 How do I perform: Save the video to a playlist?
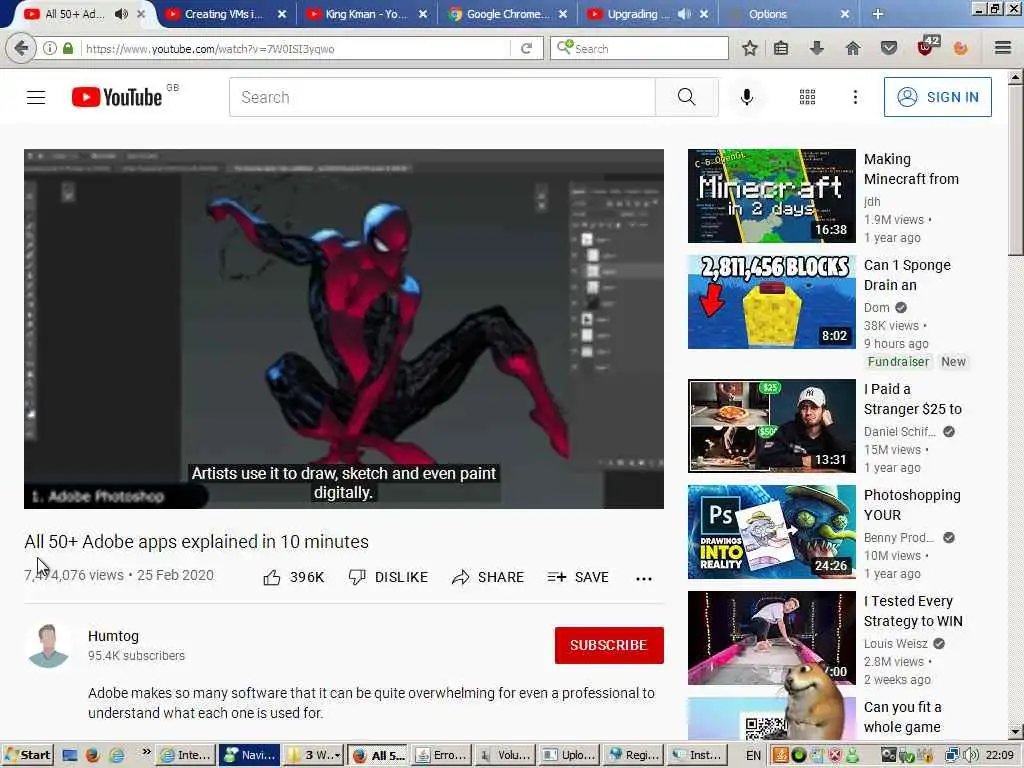click(578, 577)
